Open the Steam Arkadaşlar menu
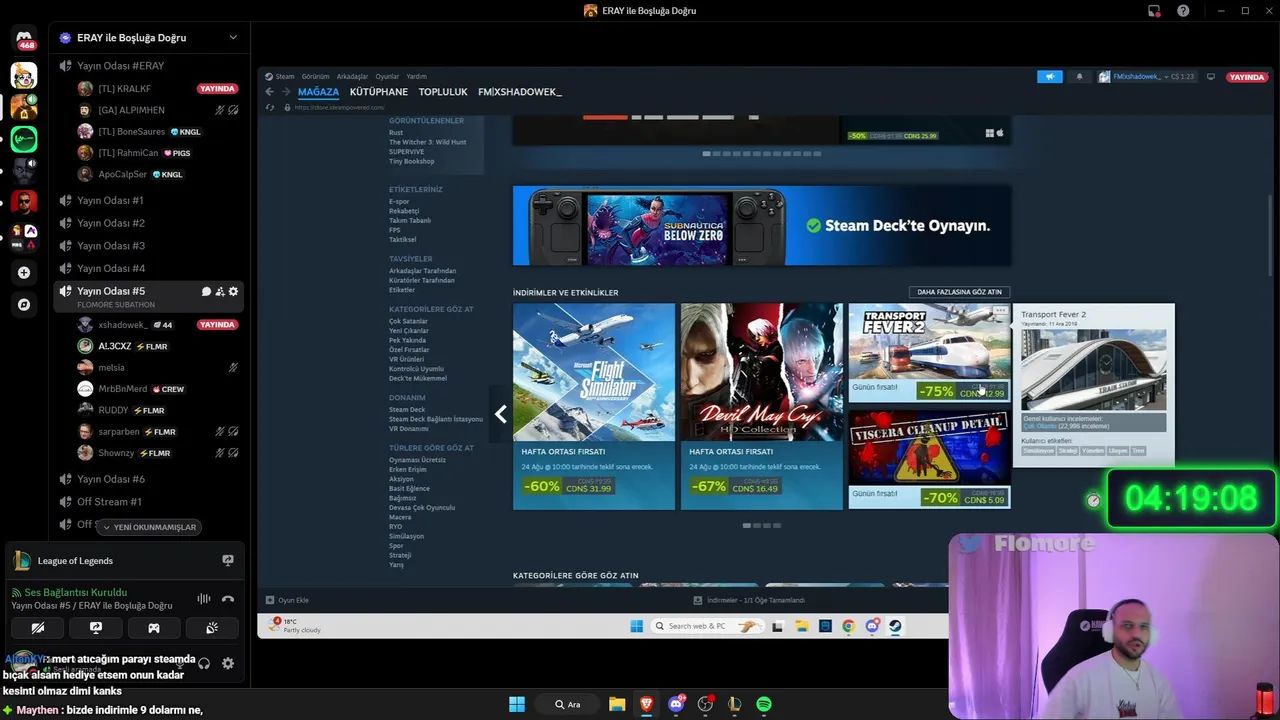 (352, 77)
